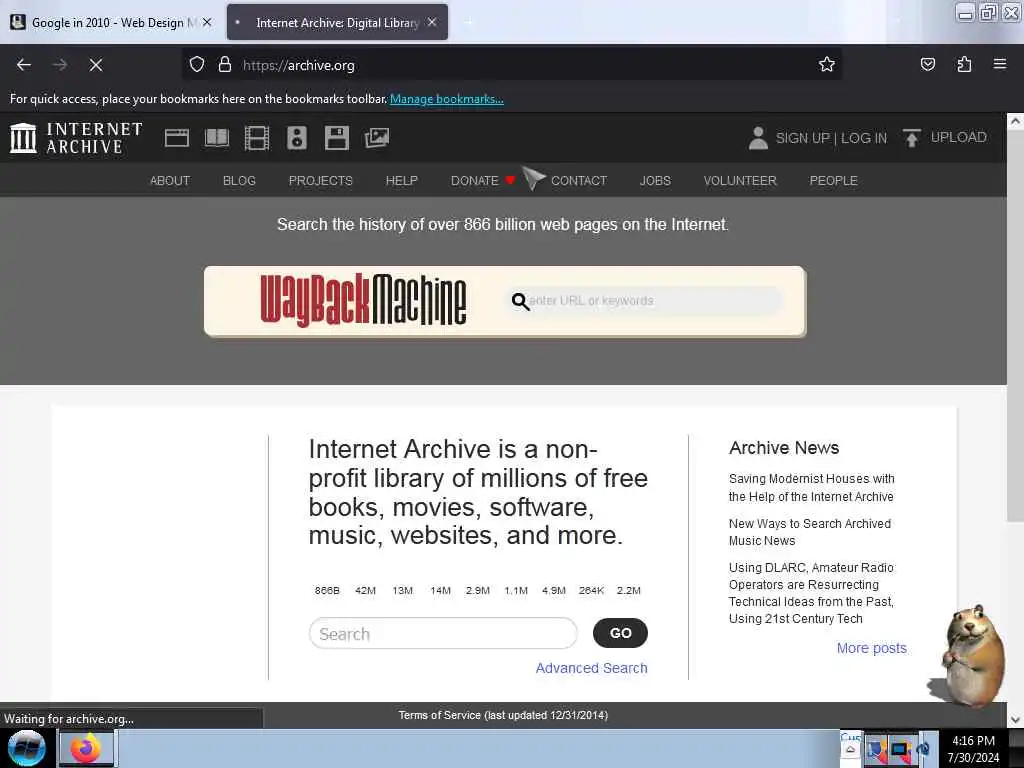This screenshot has width=1024, height=768.
Task: Open the Save to Pocket icon
Action: [x=927, y=64]
